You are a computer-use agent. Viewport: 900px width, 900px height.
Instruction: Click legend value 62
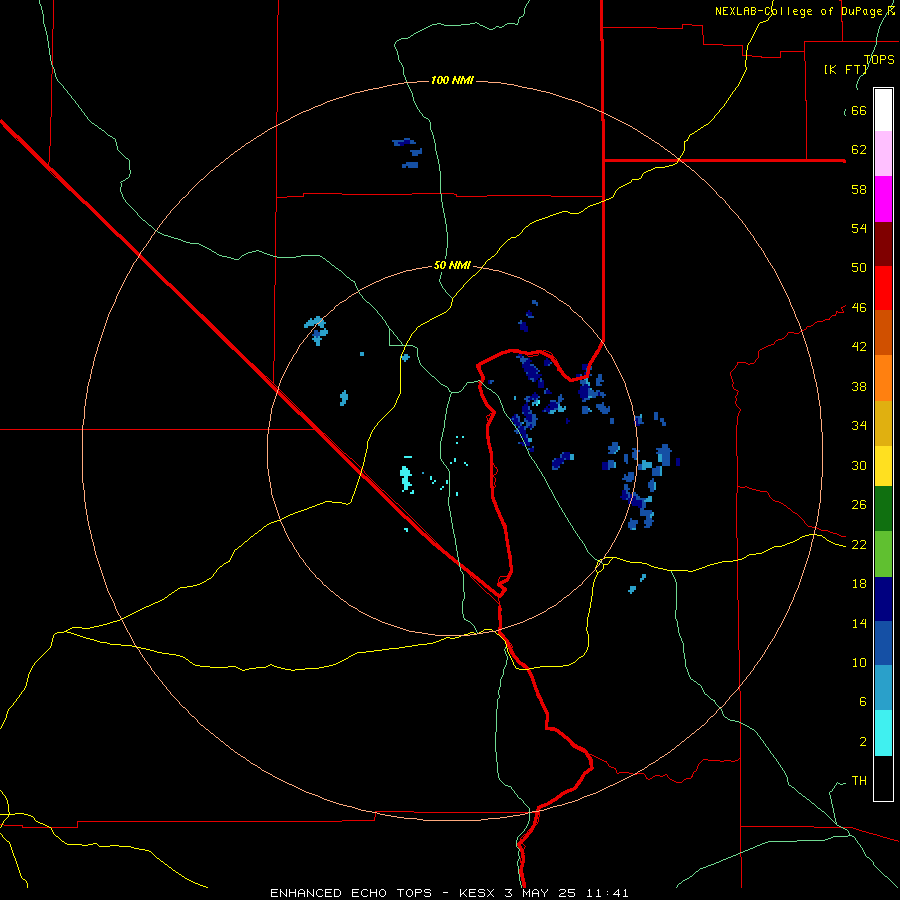click(859, 150)
